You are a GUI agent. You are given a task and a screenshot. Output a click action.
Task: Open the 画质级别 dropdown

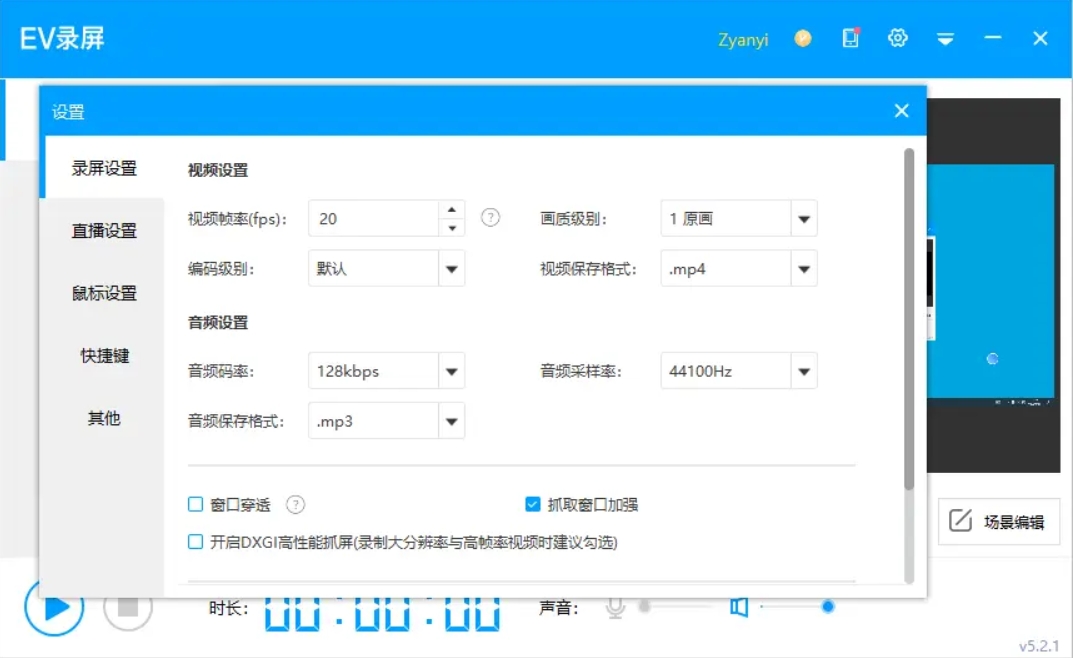coord(738,219)
